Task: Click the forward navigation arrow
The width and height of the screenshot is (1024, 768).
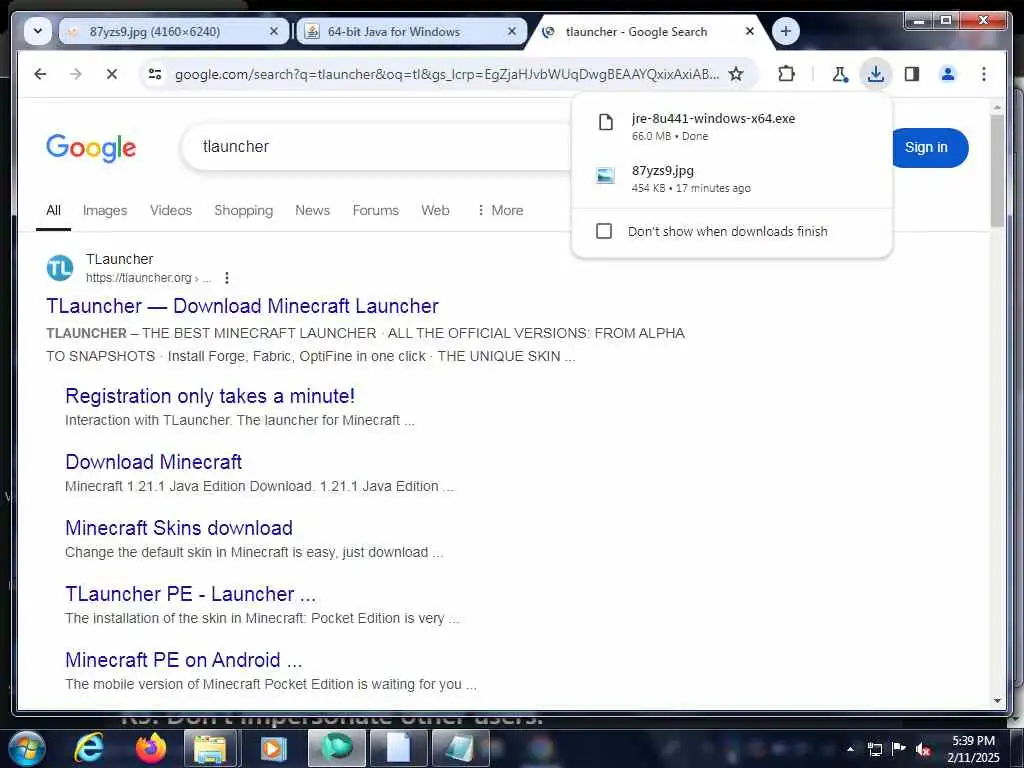Action: (76, 74)
